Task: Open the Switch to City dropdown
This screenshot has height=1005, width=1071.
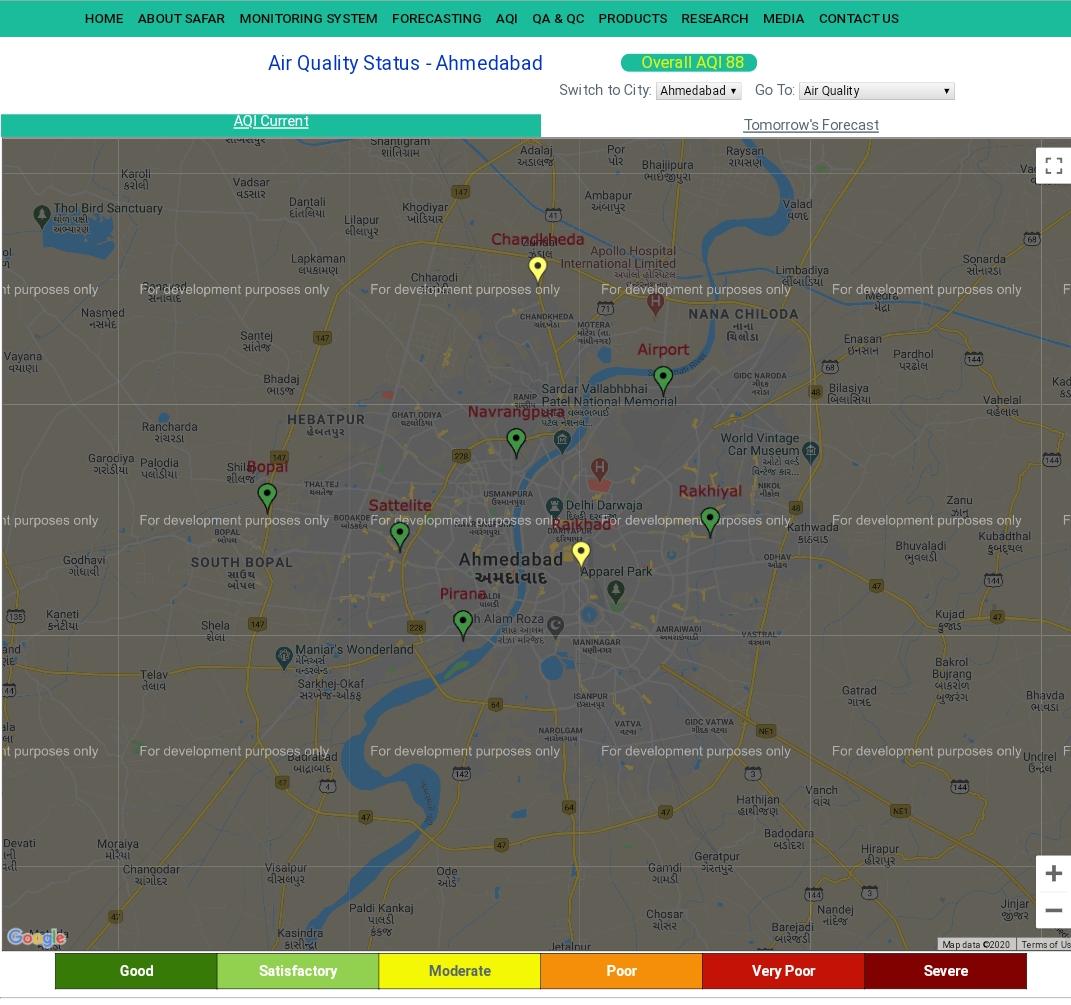Action: [698, 91]
